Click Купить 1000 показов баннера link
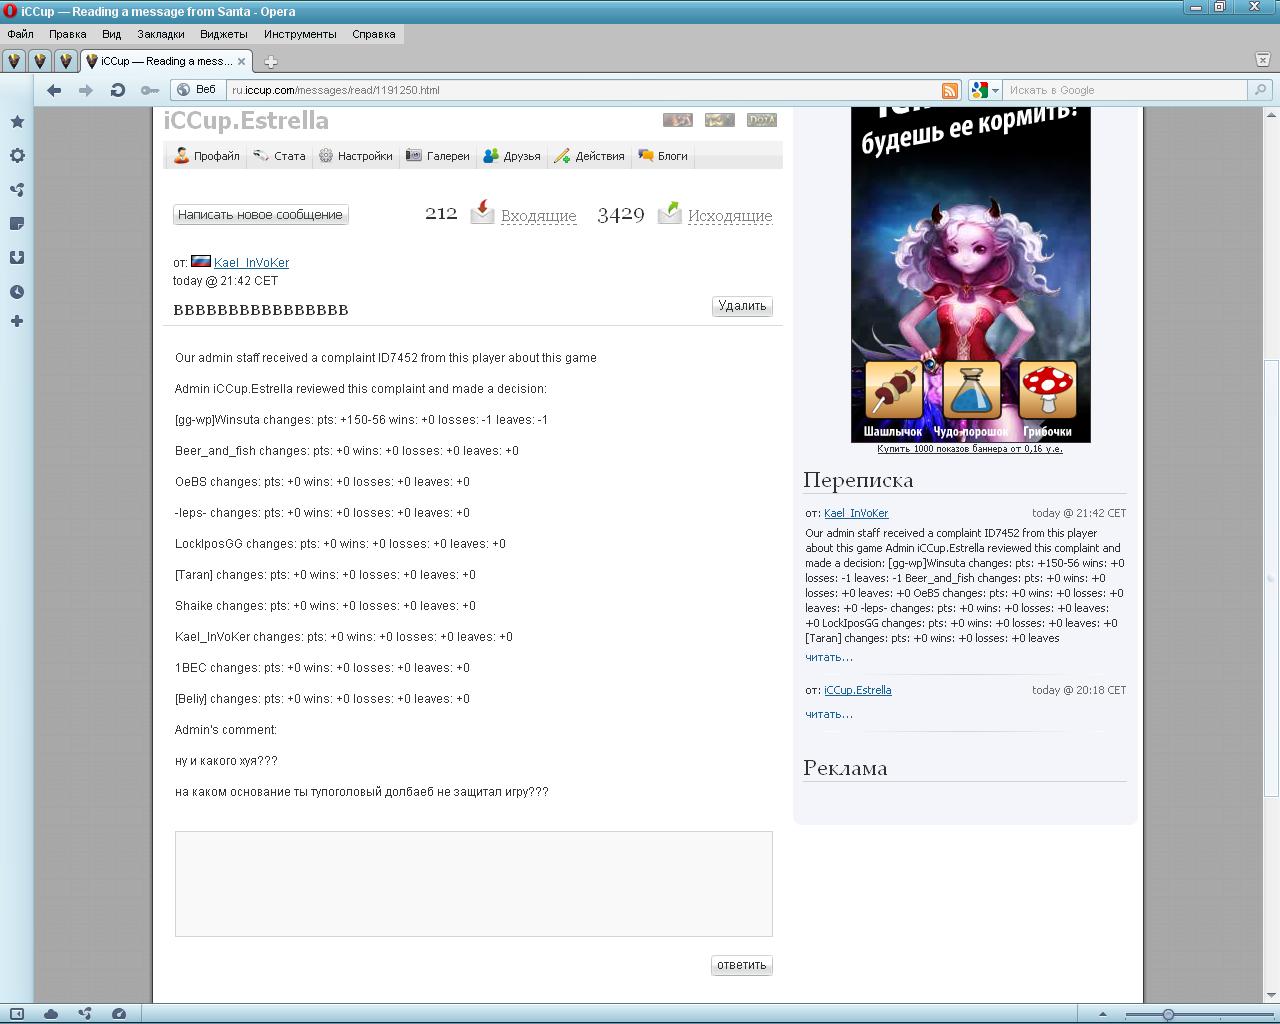This screenshot has height=1024, width=1280. (970, 449)
